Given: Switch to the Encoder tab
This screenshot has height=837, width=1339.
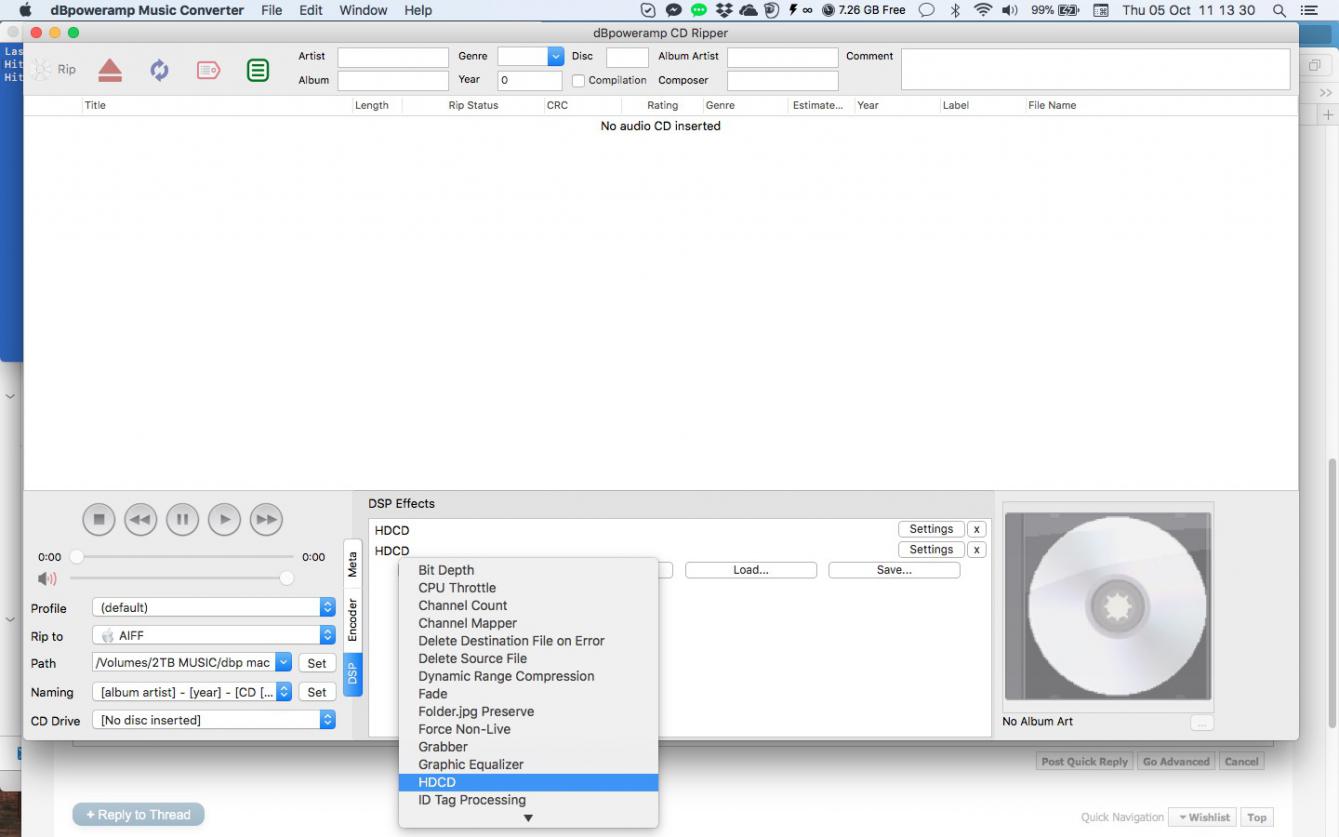Looking at the screenshot, I should (352, 620).
